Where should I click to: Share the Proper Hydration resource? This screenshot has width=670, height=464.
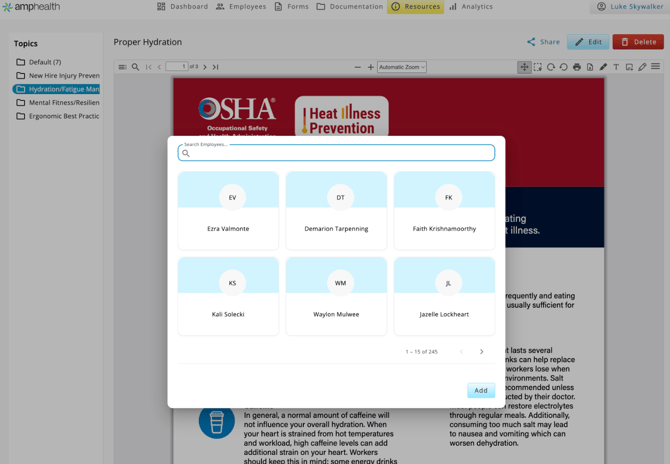(543, 42)
